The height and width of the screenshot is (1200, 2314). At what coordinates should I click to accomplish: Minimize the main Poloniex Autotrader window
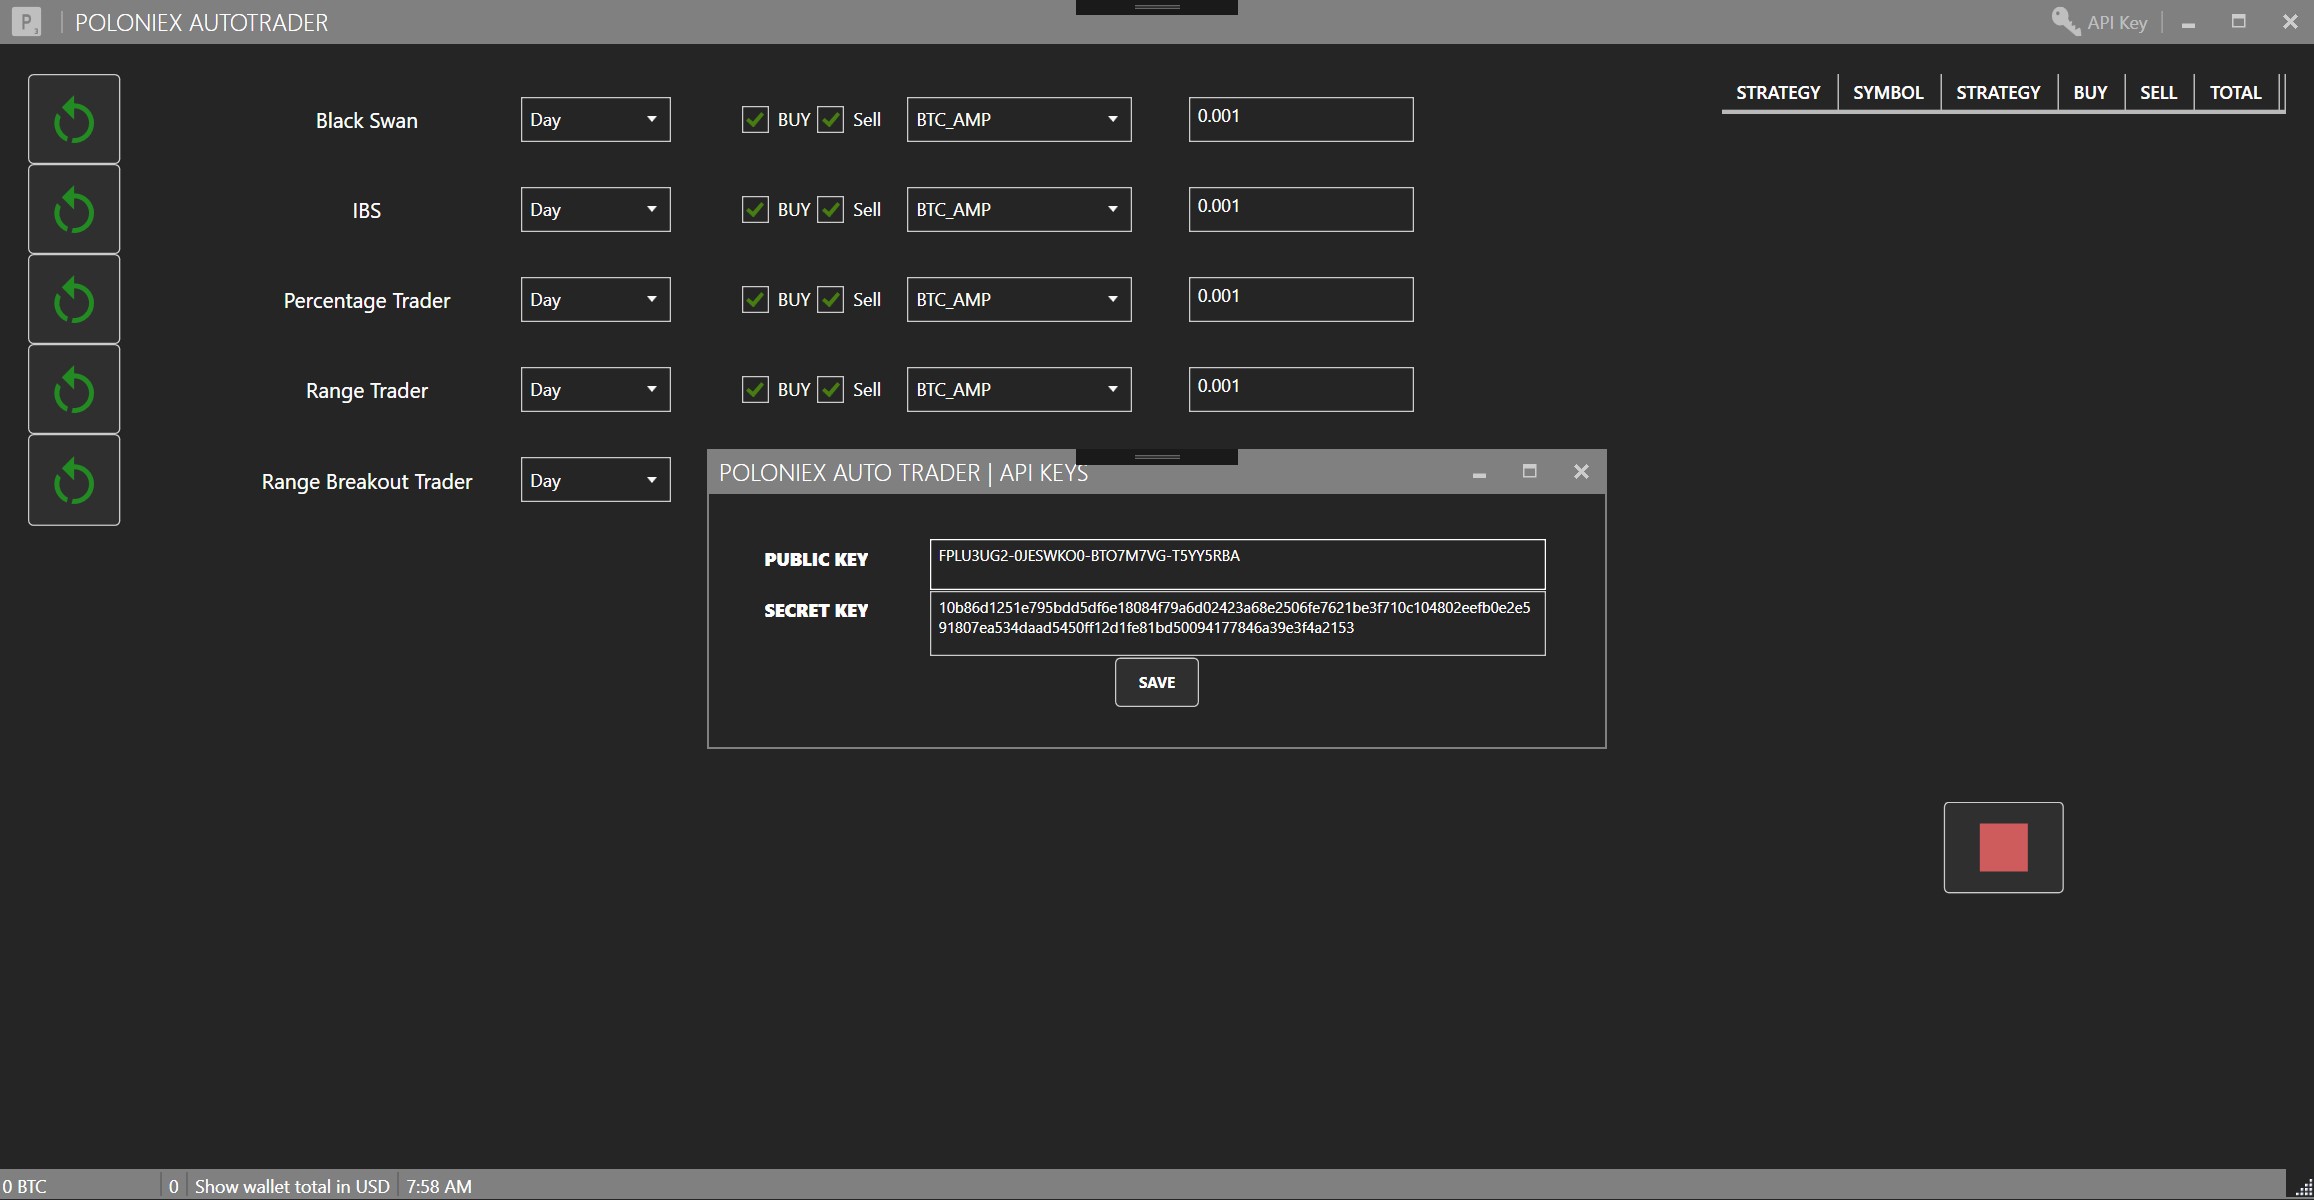point(2188,24)
